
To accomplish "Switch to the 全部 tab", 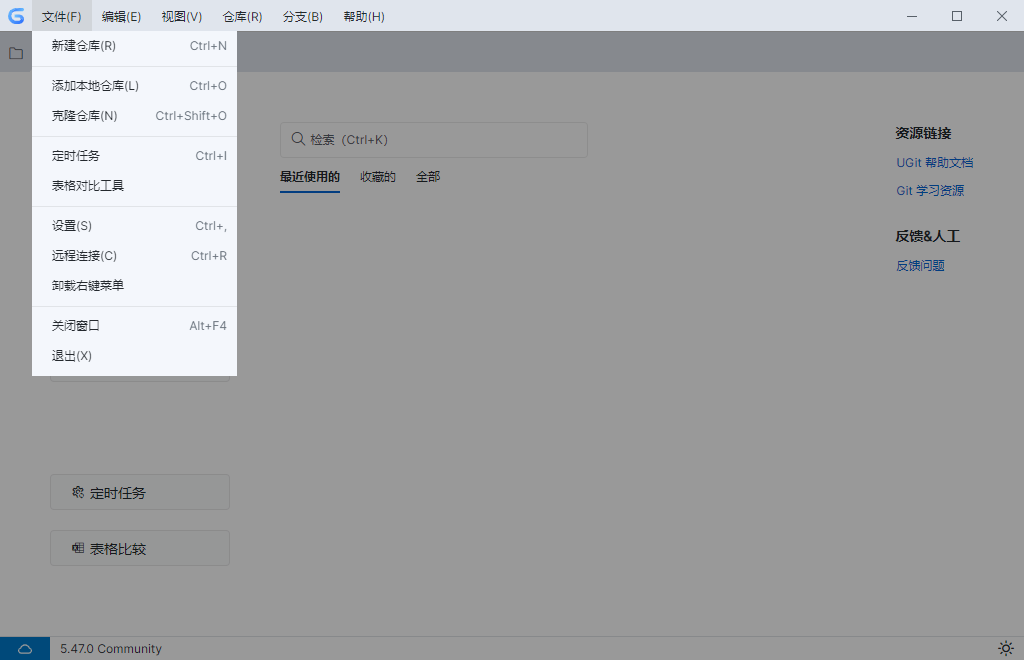I will [x=428, y=177].
